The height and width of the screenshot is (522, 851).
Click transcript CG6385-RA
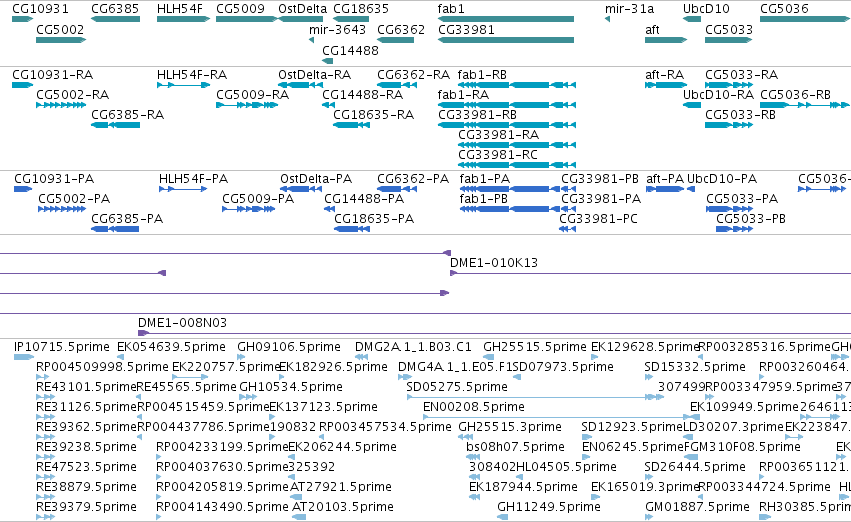[128, 114]
